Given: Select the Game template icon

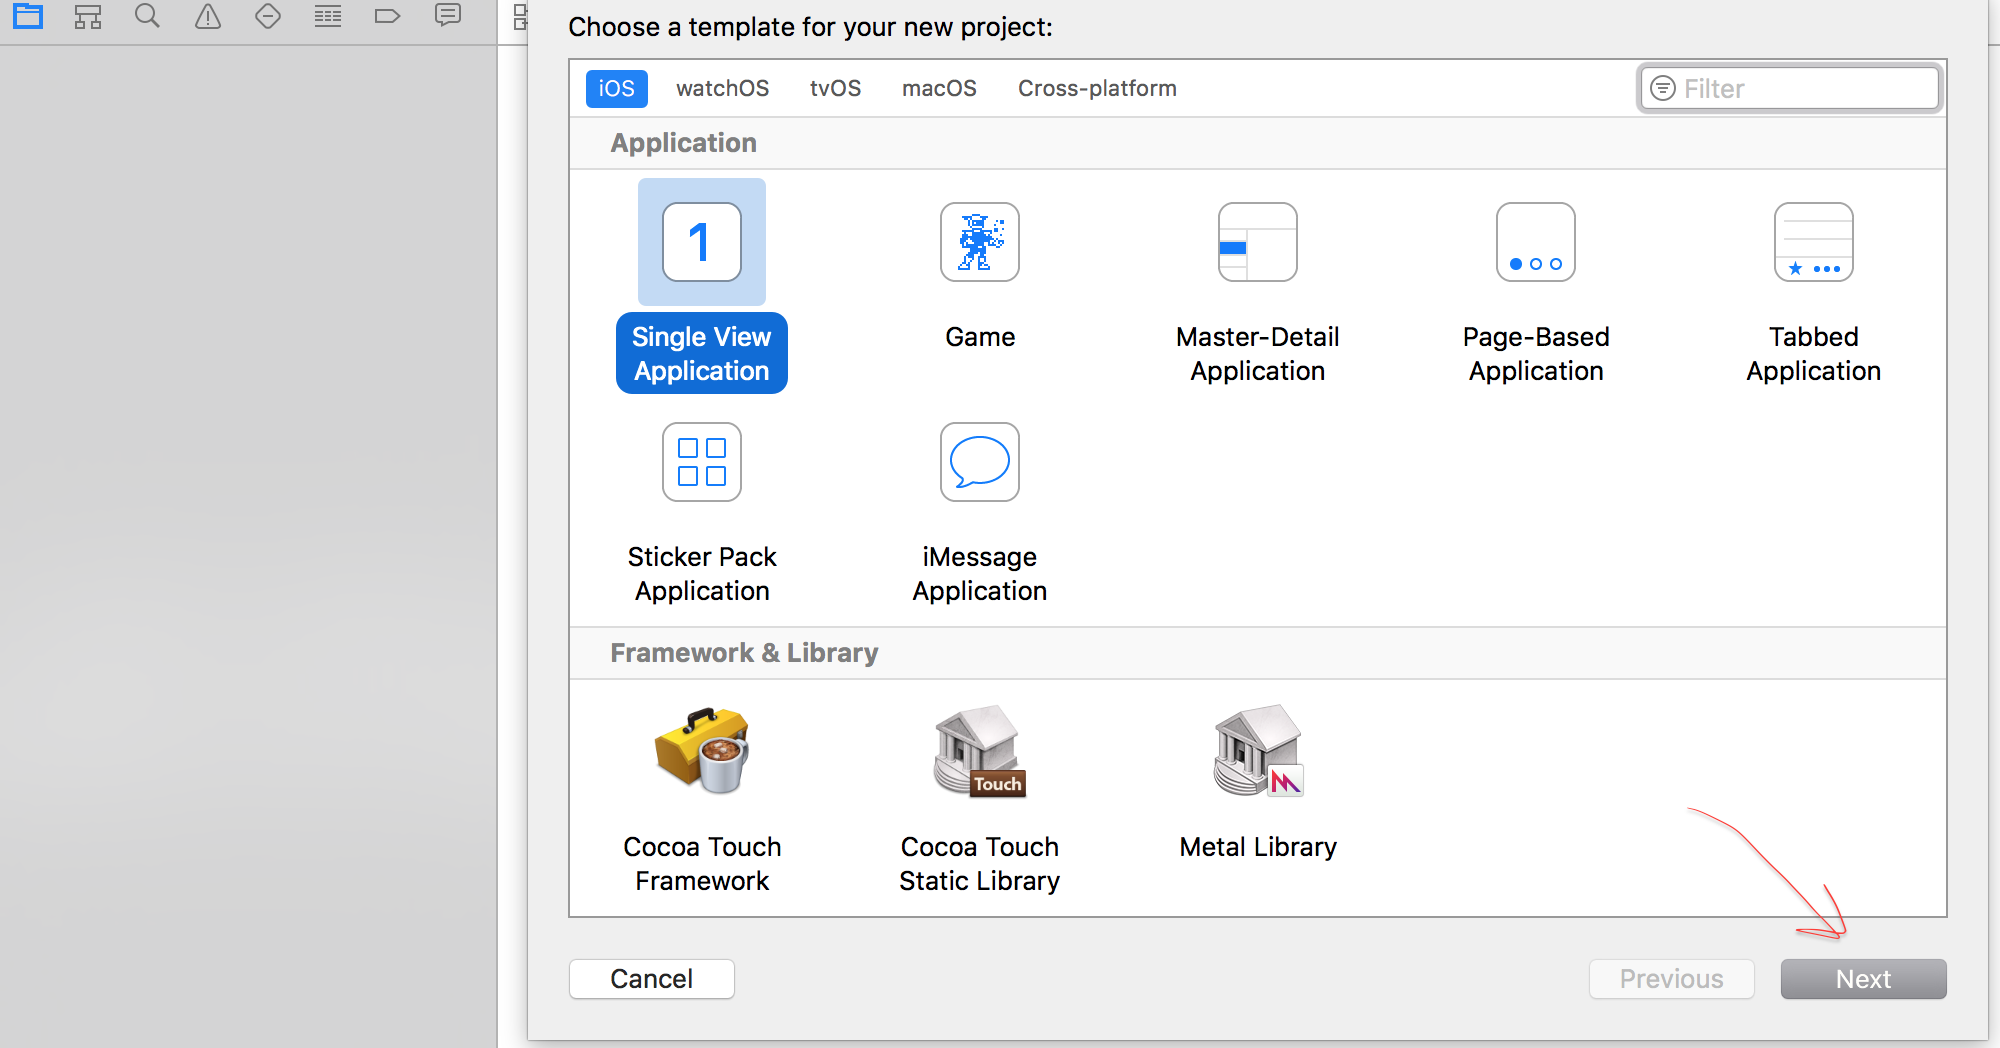Looking at the screenshot, I should (x=979, y=243).
